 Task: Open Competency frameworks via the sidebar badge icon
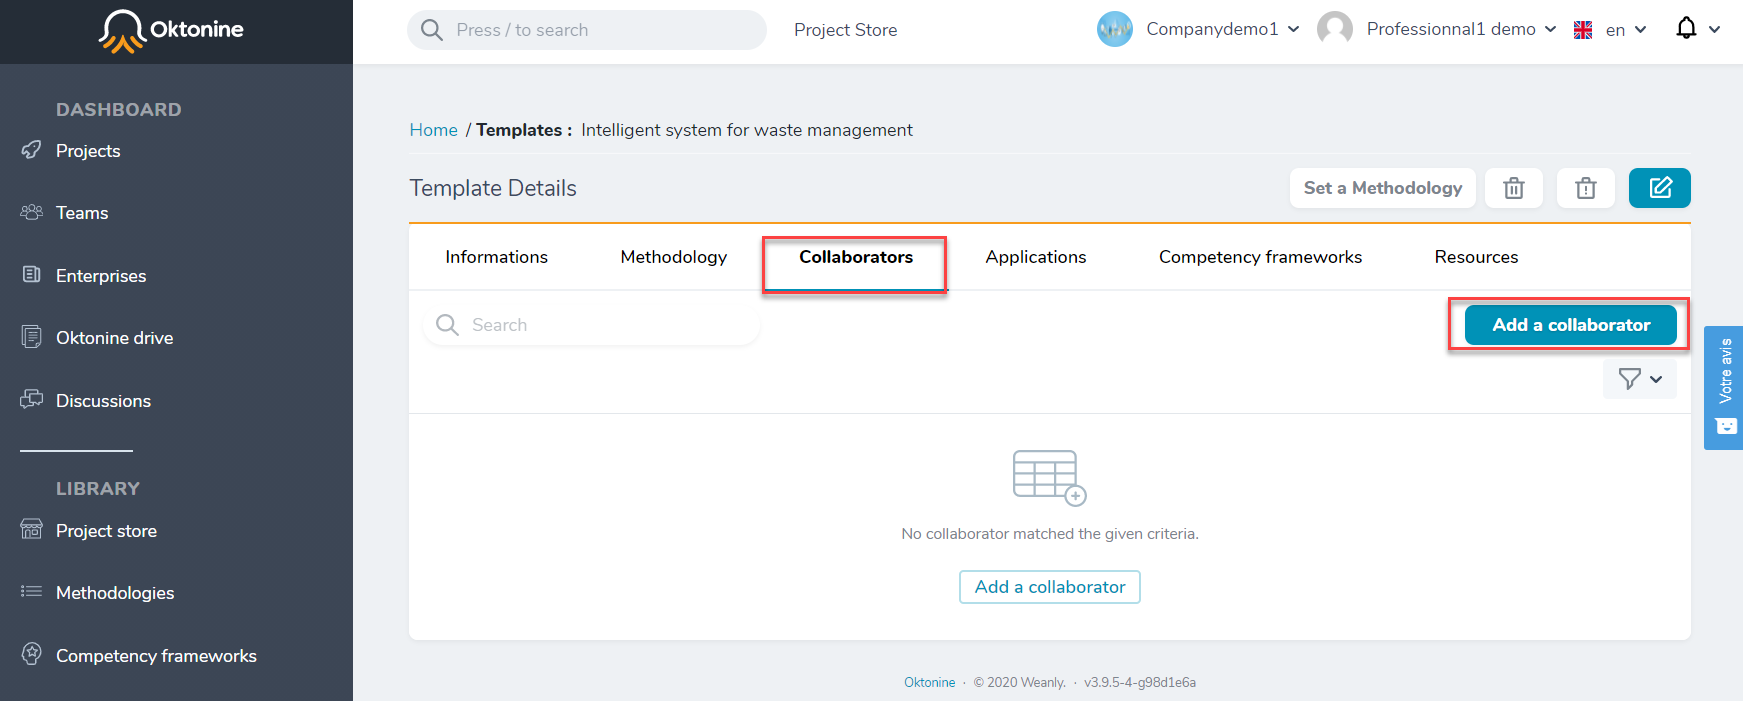32,654
